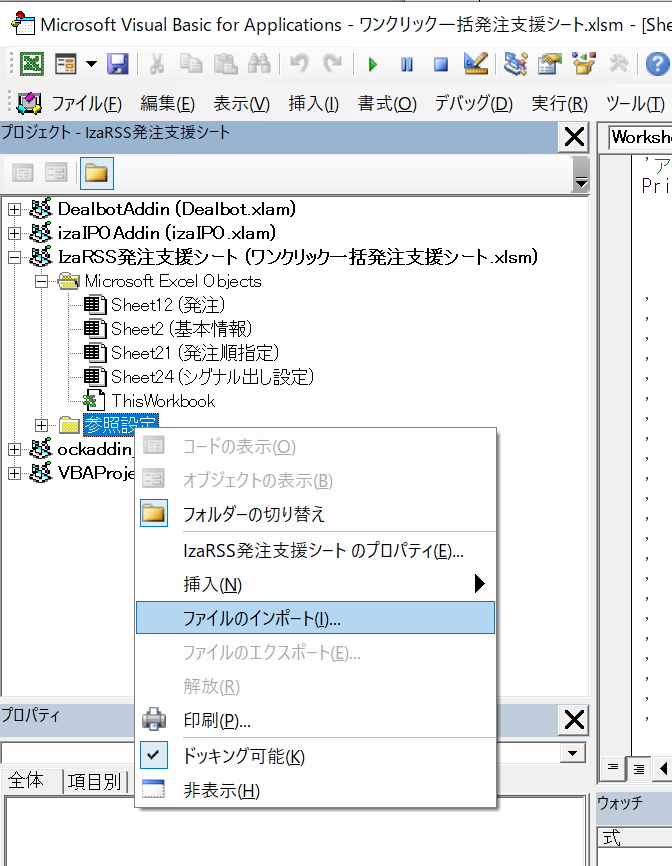The height and width of the screenshot is (866, 672).
Task: Choose 印刷(P)... in the context menu
Action: [x=315, y=720]
